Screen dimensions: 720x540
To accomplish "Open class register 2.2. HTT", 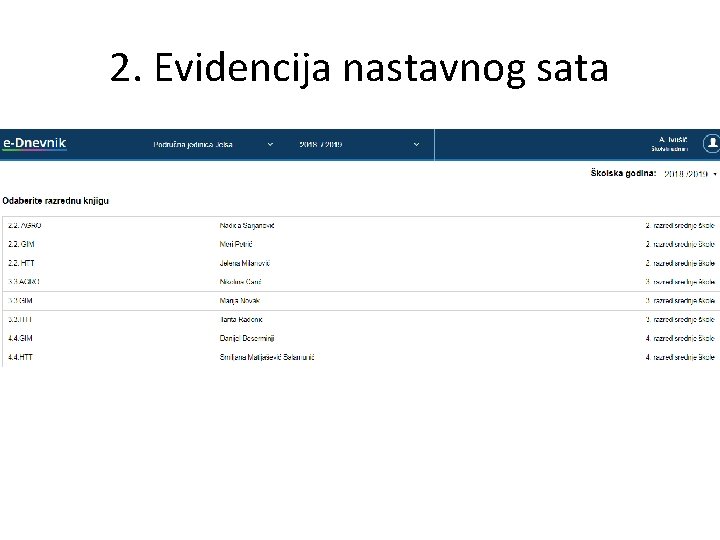I will (x=21, y=263).
